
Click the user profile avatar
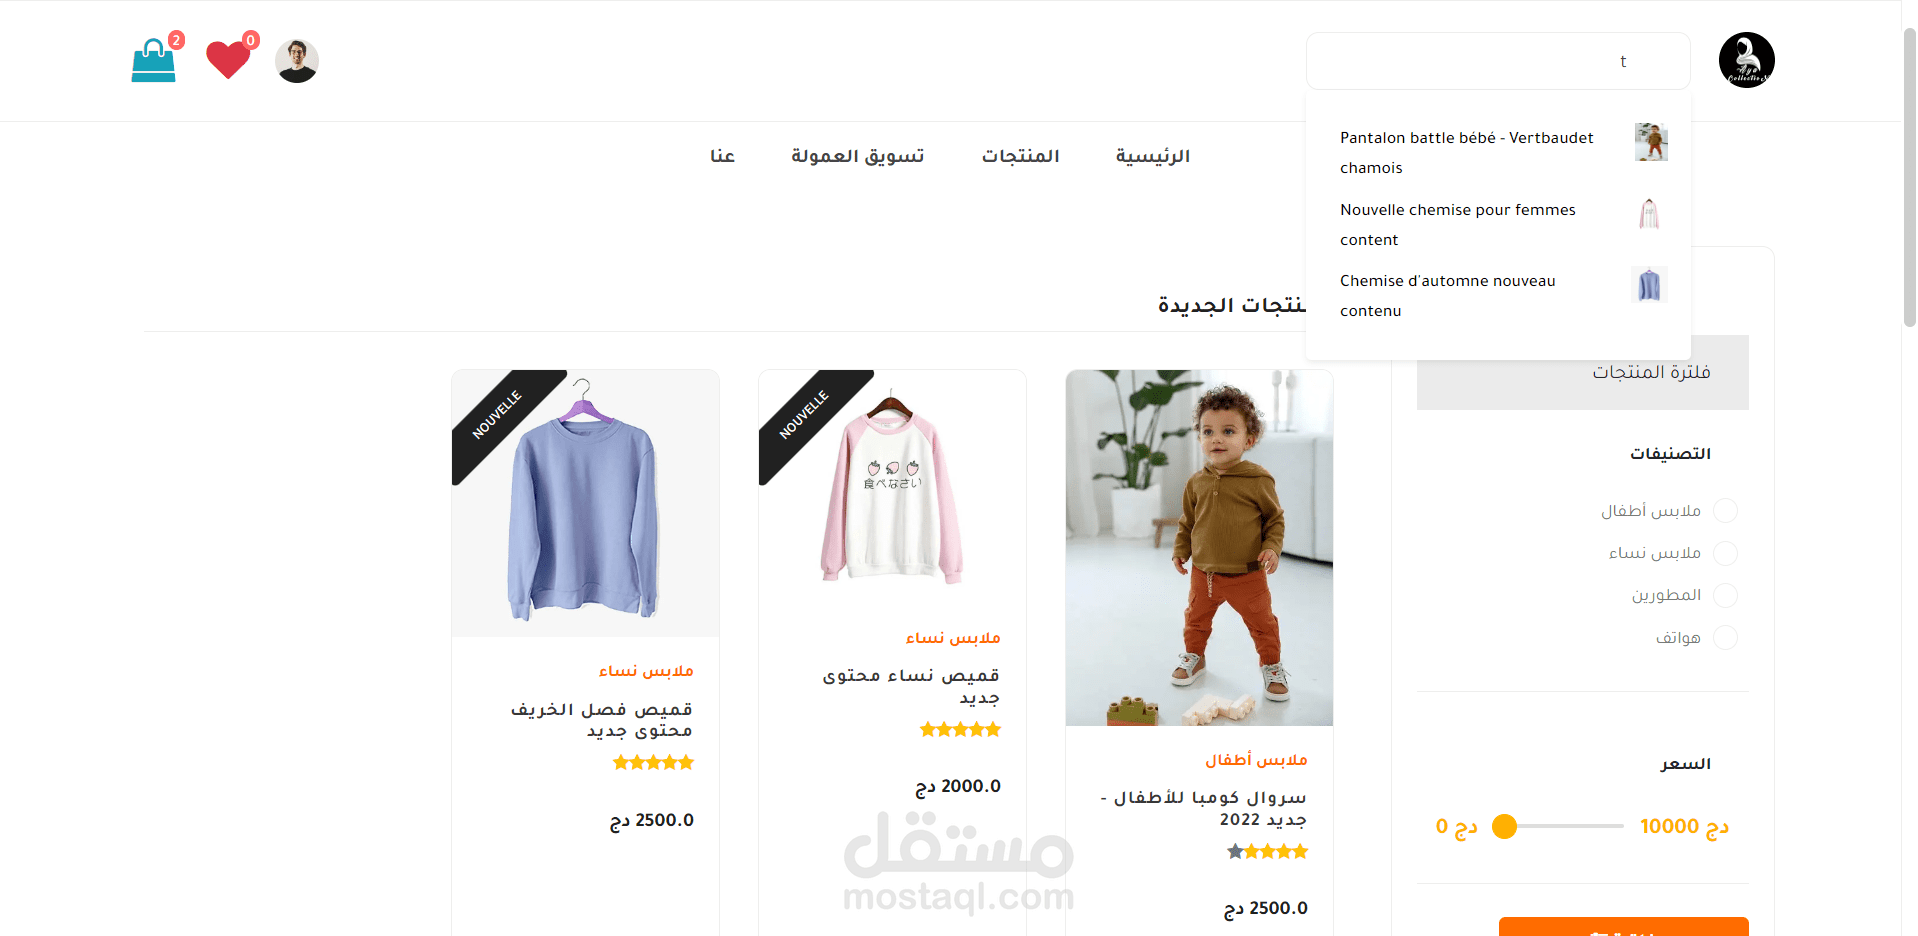[297, 61]
